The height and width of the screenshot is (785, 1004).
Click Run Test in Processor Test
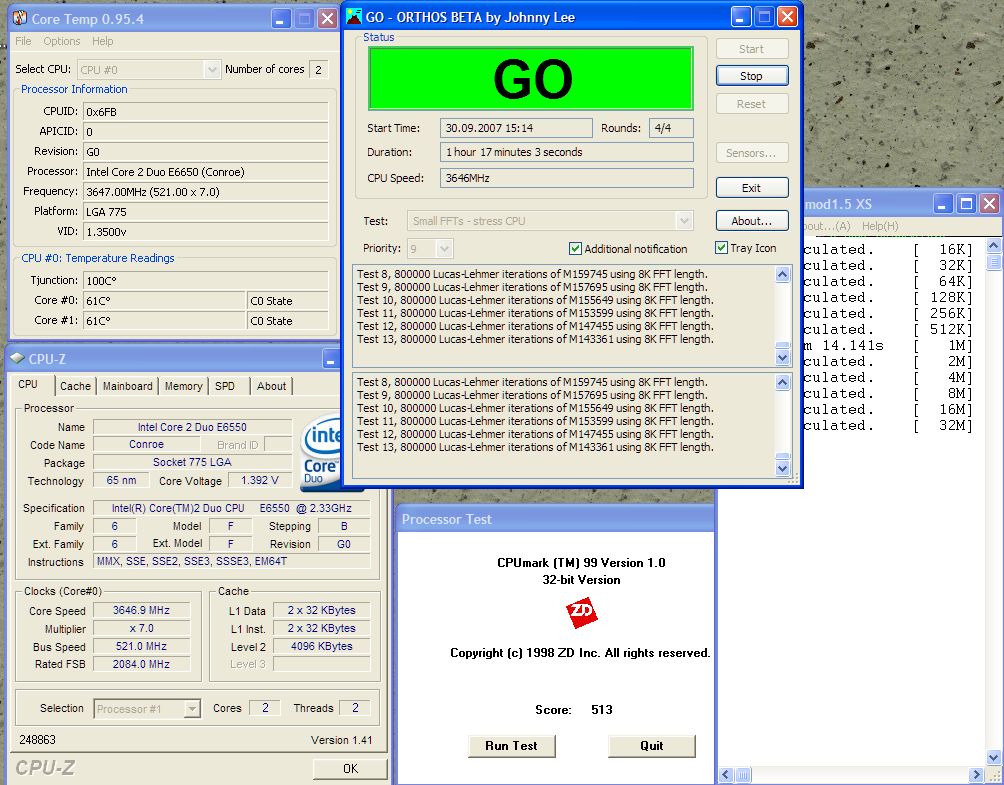[x=511, y=746]
